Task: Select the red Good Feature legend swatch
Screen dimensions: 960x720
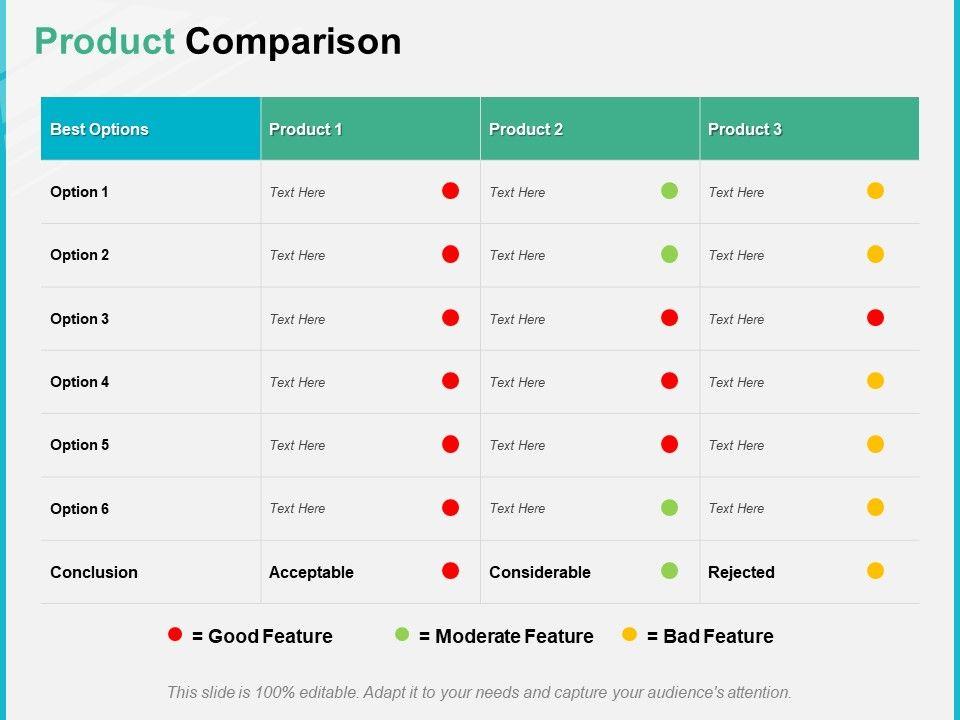Action: click(x=176, y=634)
